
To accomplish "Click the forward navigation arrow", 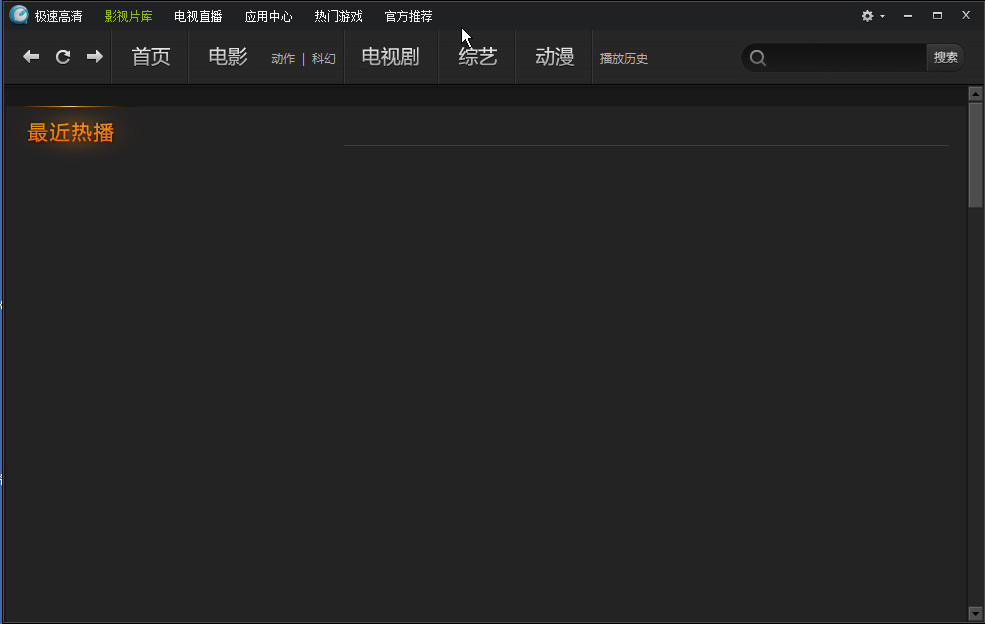I will [x=94, y=57].
